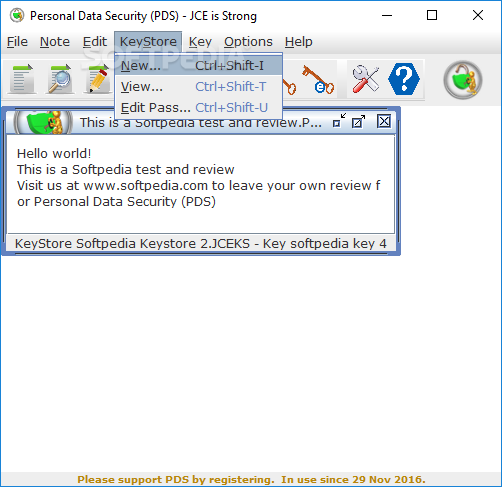Click the edit note pencil icon

pyautogui.click(x=98, y=79)
